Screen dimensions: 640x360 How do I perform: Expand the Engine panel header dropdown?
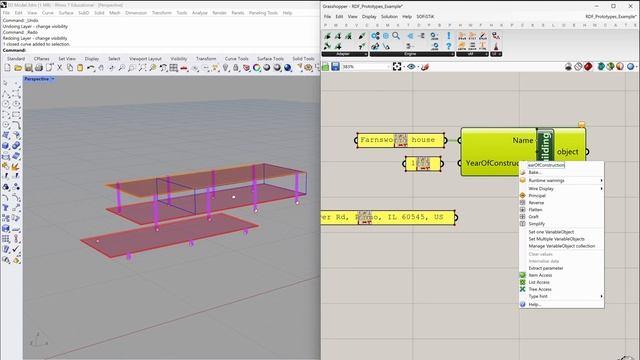point(452,54)
